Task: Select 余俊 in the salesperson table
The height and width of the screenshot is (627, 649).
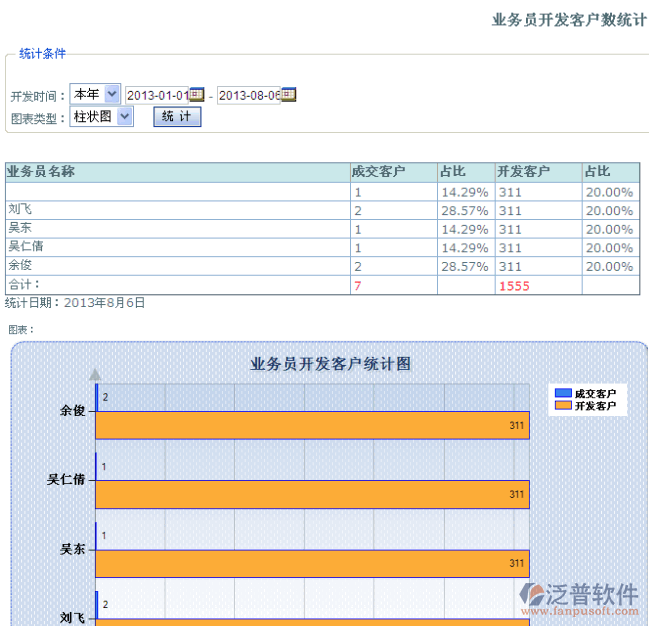Action: (20, 266)
